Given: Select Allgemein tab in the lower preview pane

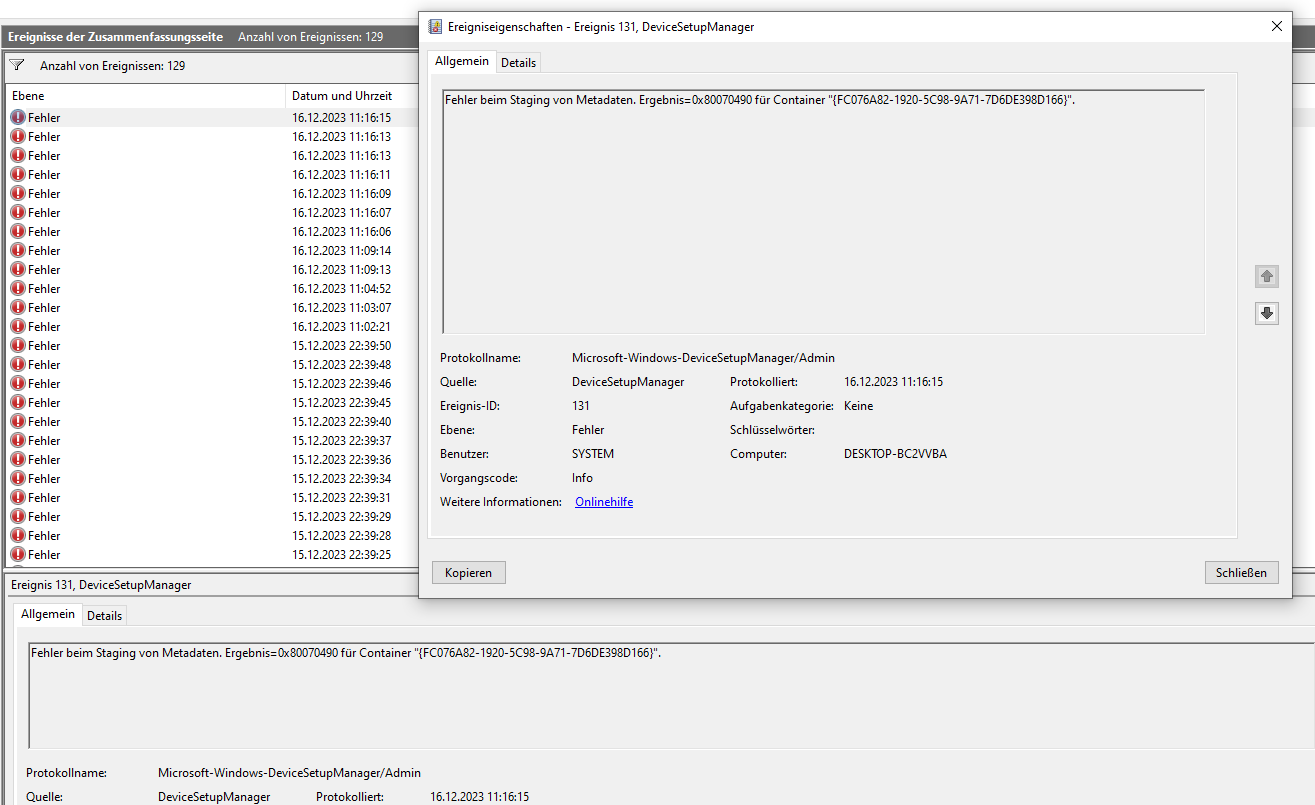Looking at the screenshot, I should click(x=48, y=614).
